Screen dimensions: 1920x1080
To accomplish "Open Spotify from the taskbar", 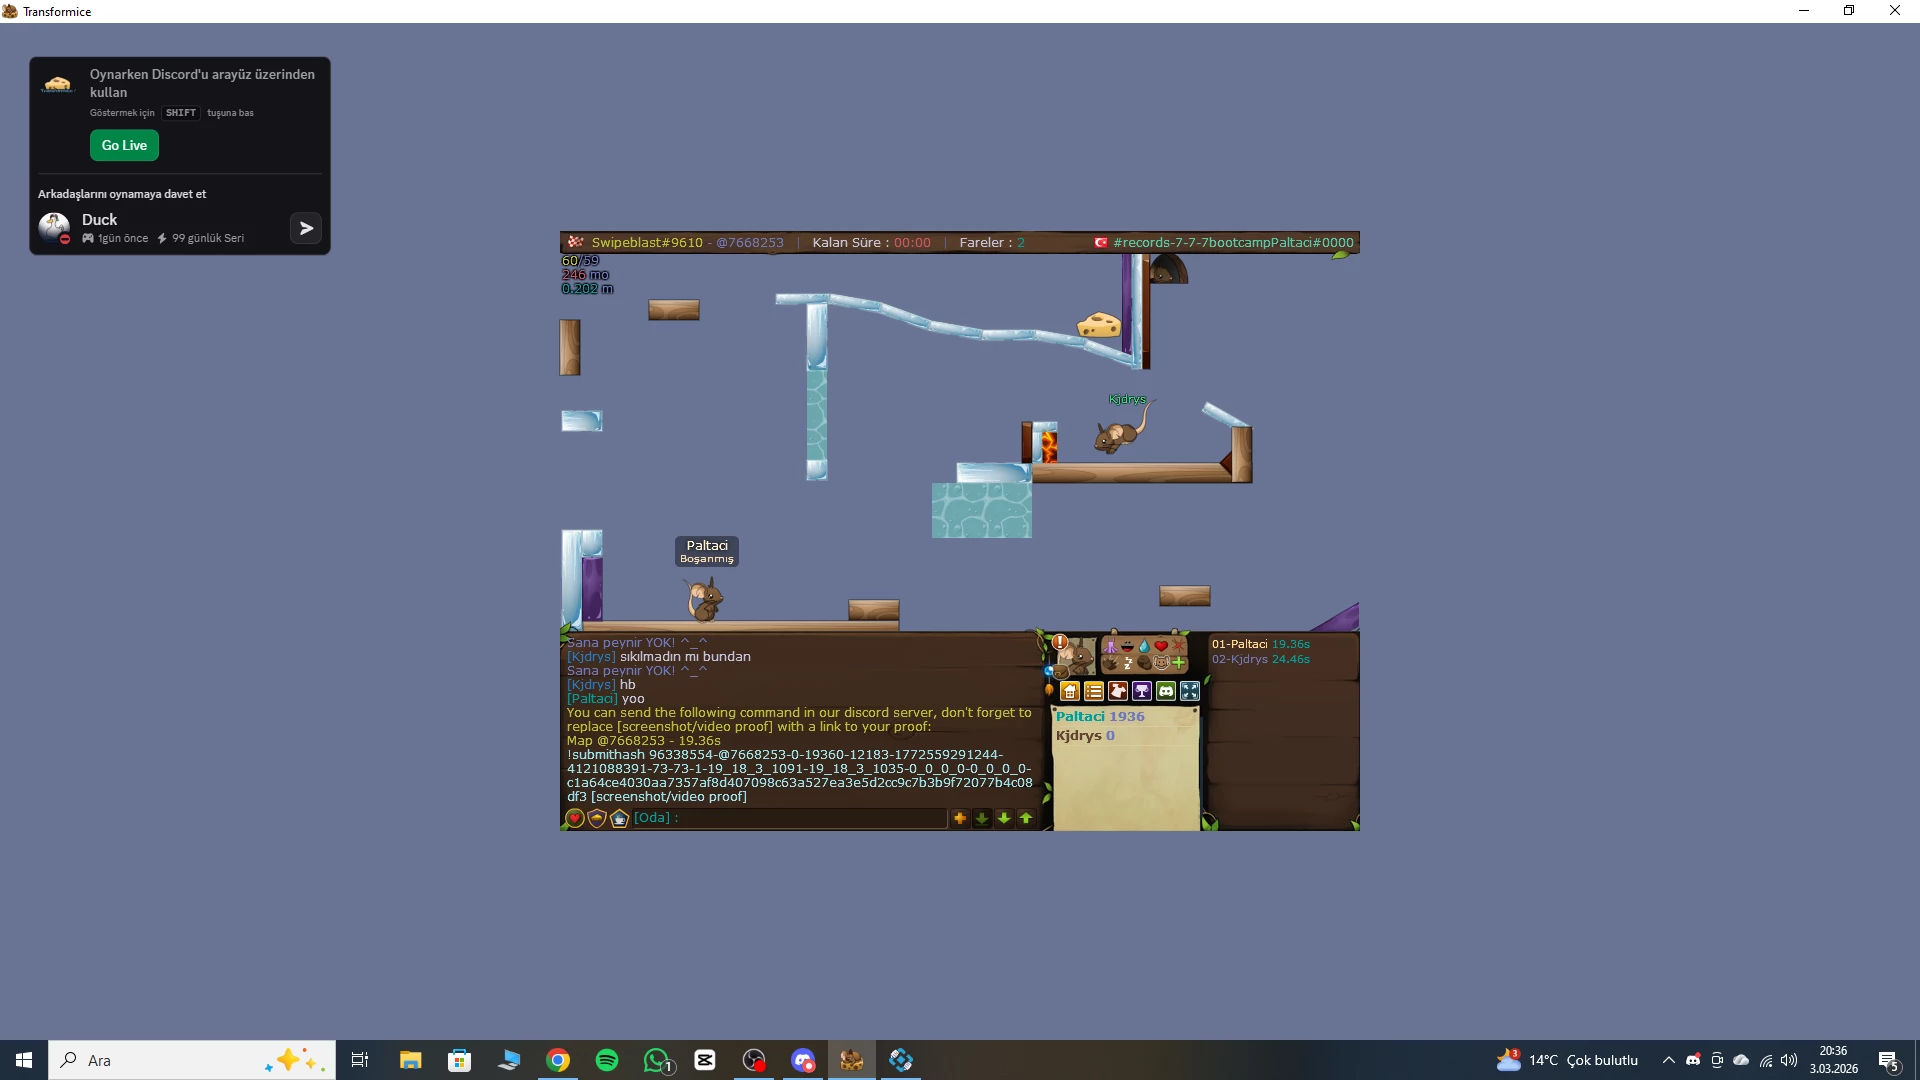I will click(607, 1060).
